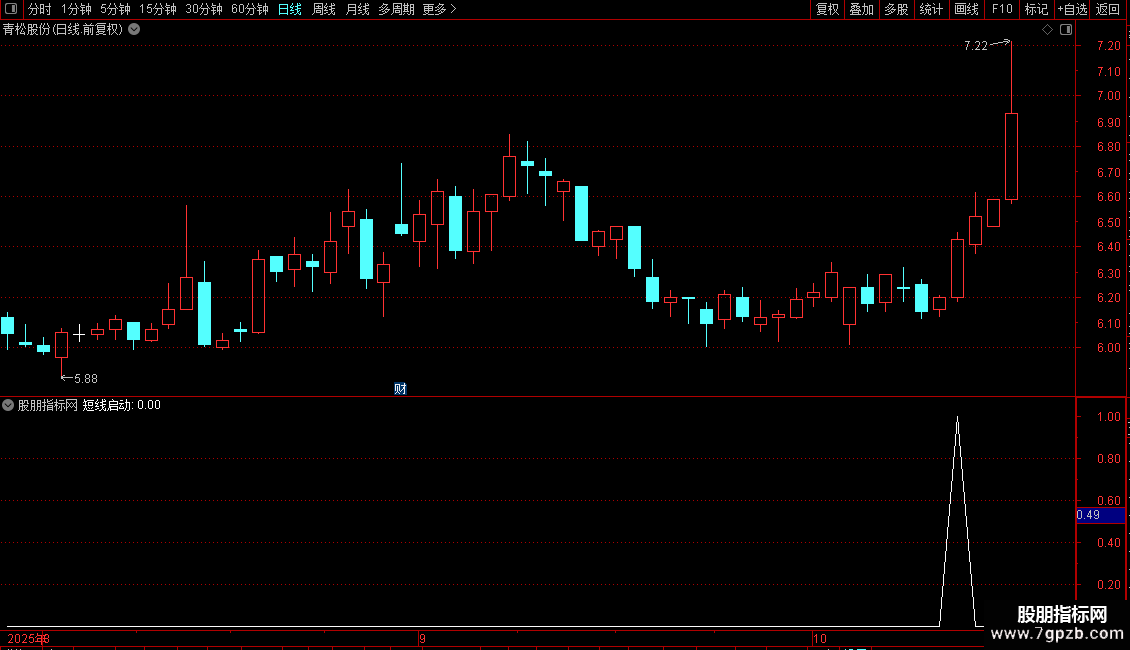Toggle the sidebar panel icon at top-left

click(x=11, y=9)
